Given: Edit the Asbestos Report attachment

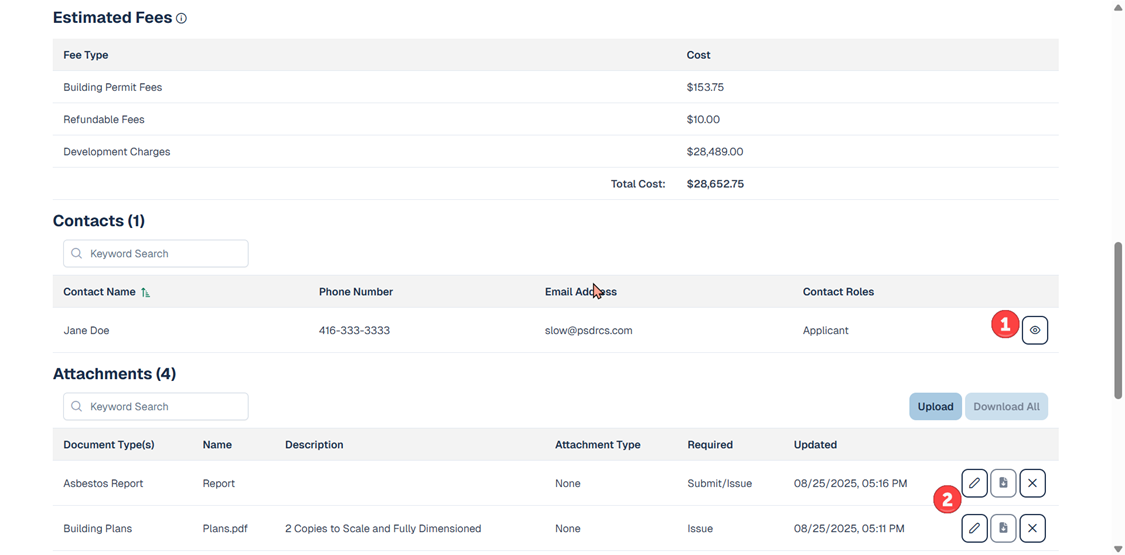Looking at the screenshot, I should point(974,483).
